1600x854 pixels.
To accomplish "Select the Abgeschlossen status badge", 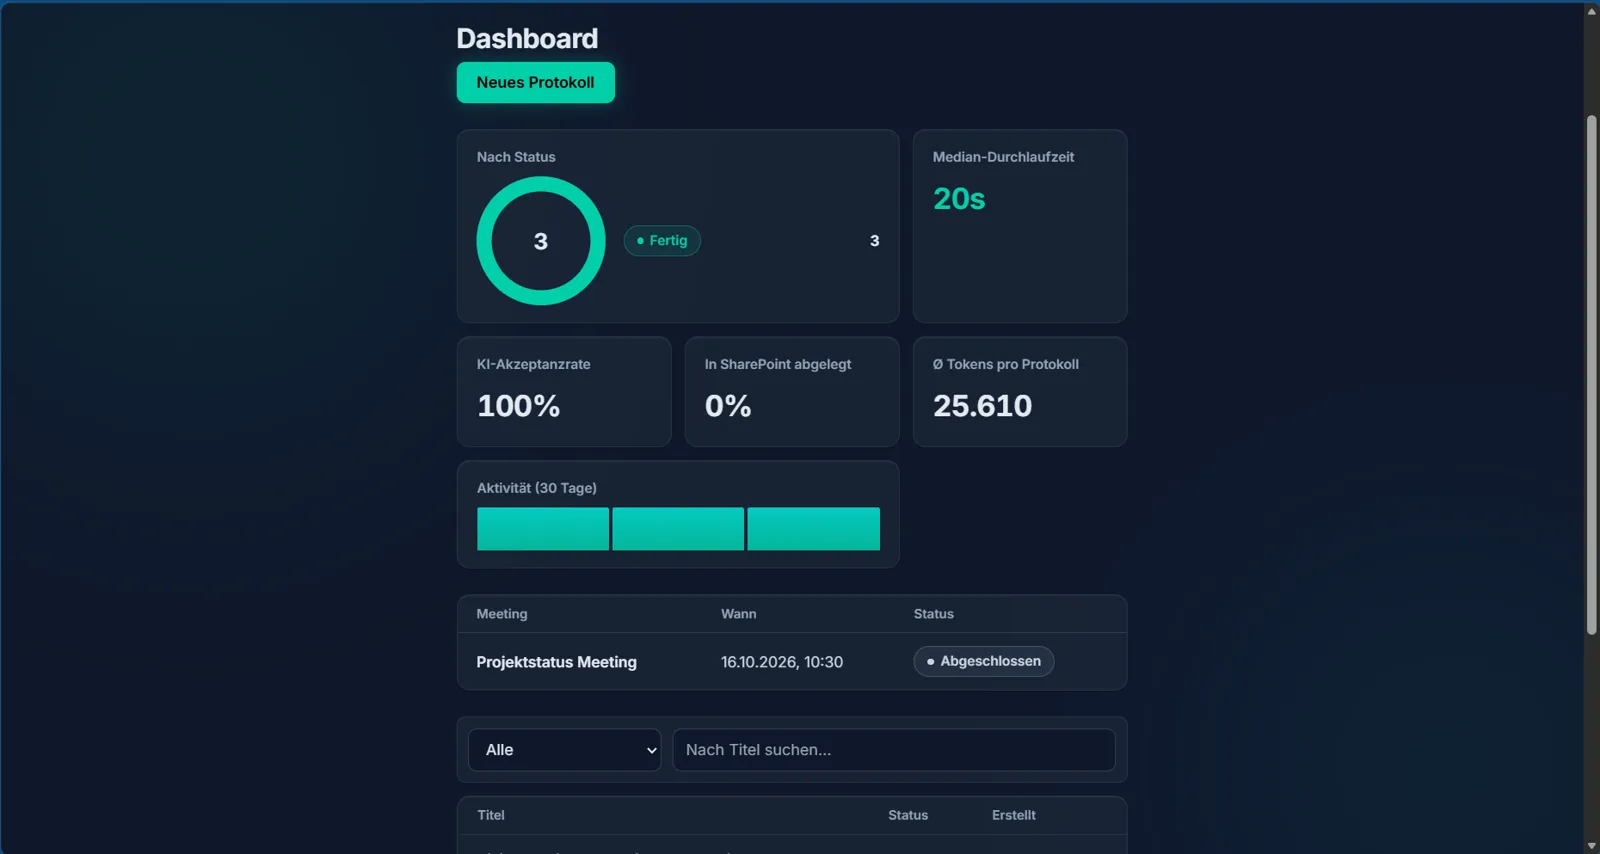I will point(984,661).
